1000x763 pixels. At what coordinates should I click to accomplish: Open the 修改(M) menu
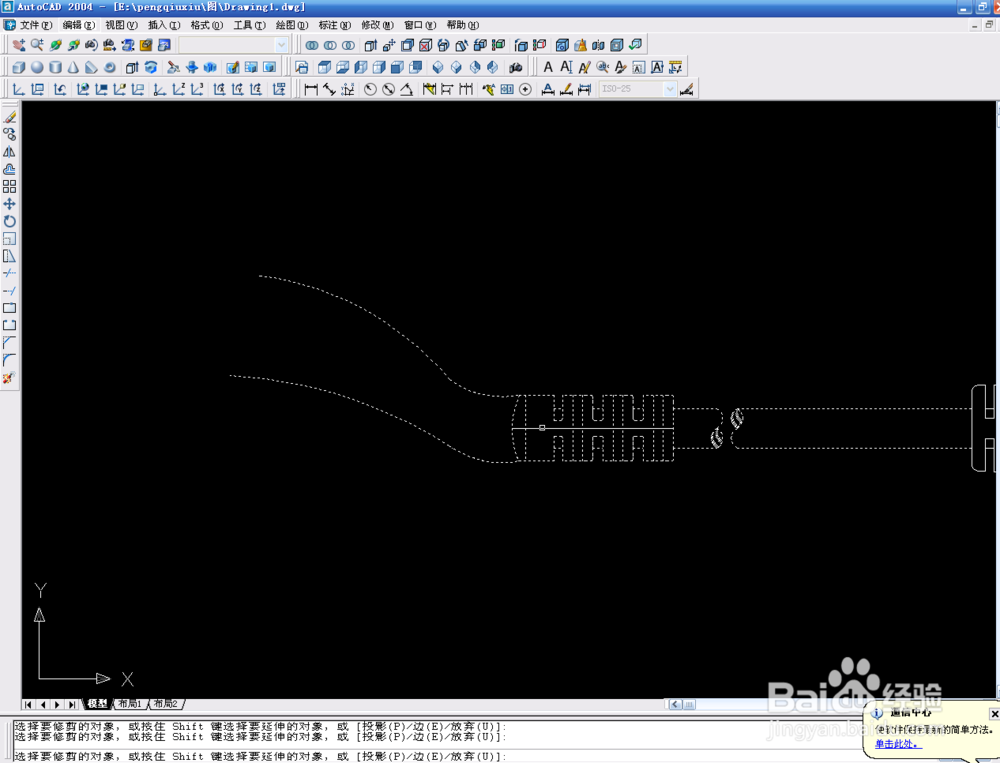(x=378, y=25)
